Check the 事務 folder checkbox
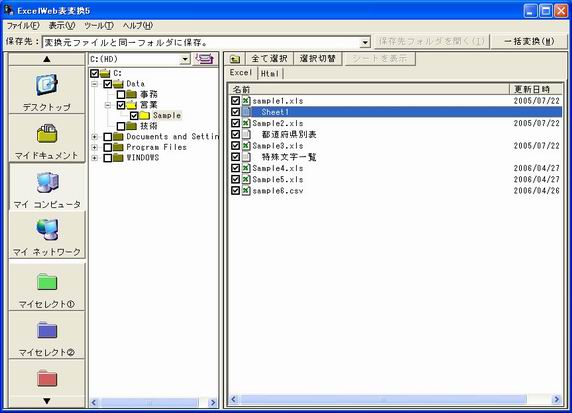The width and height of the screenshot is (572, 413). pyautogui.click(x=121, y=94)
